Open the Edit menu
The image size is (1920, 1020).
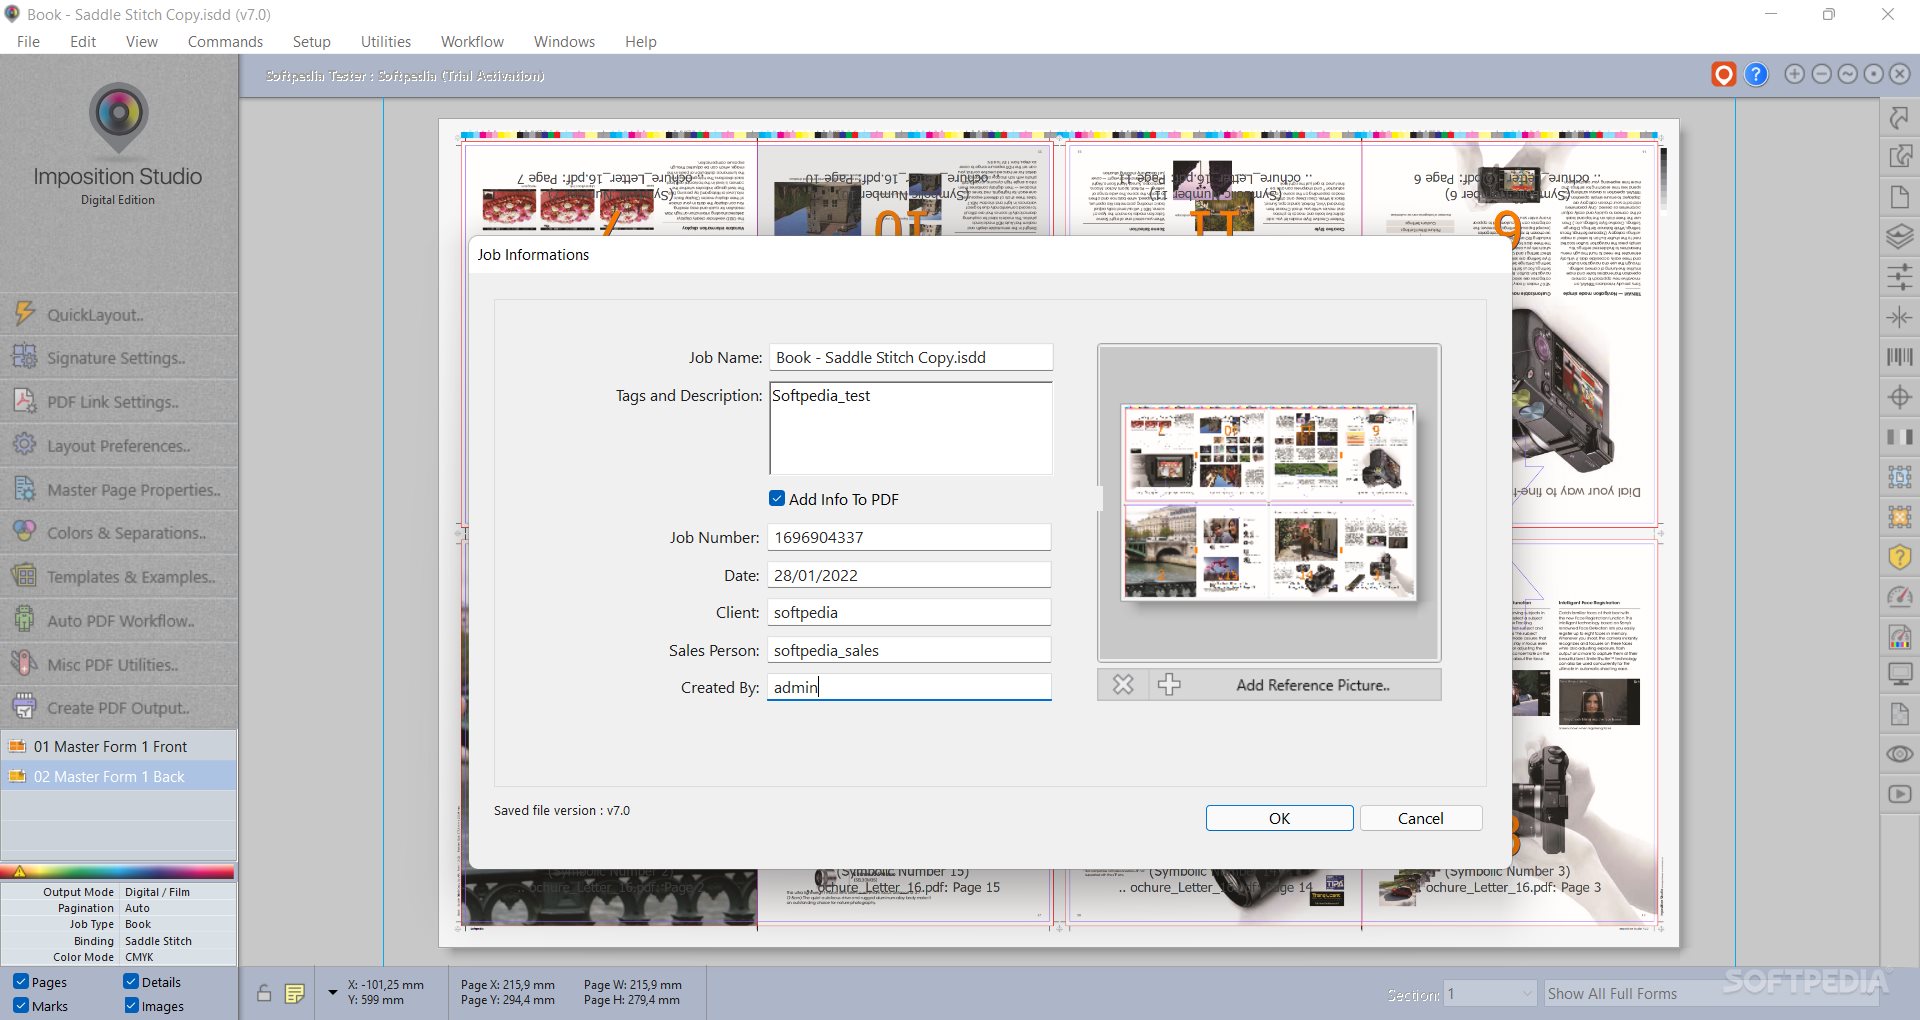(x=83, y=41)
